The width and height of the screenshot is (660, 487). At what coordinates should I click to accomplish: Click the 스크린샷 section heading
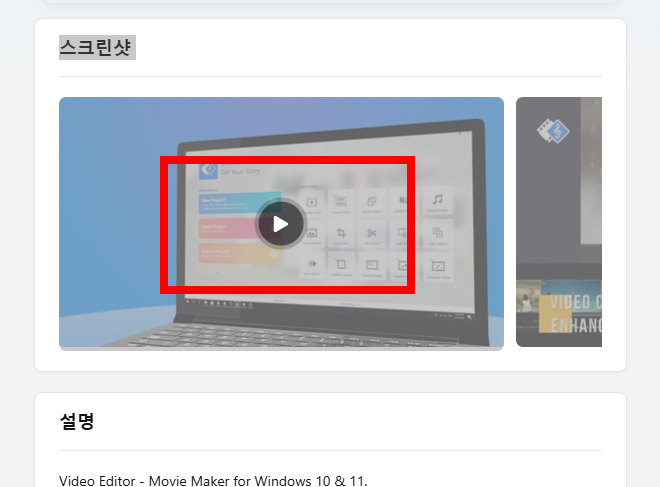point(97,47)
